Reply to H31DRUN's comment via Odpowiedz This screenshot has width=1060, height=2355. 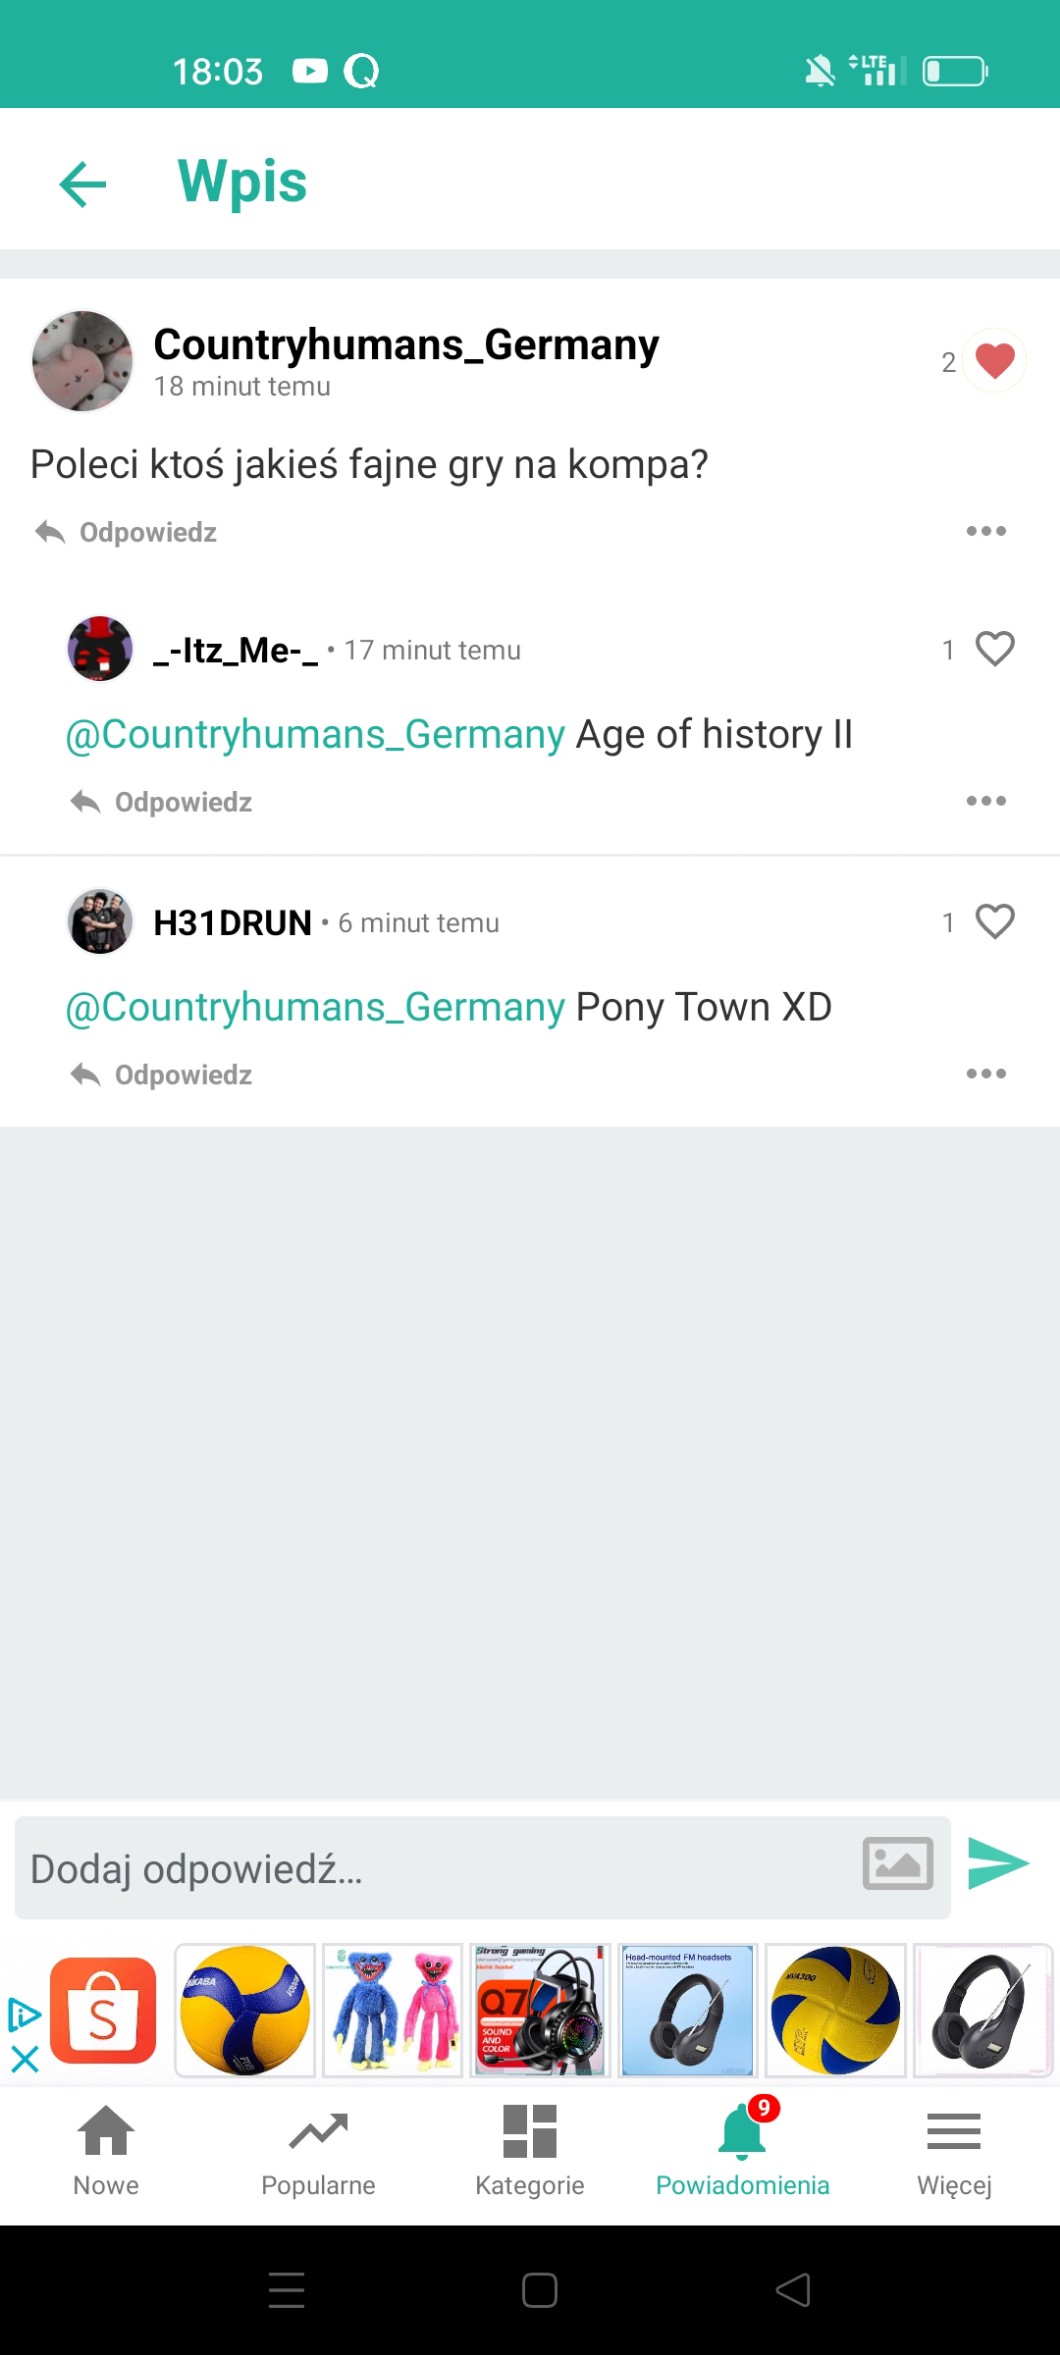(x=161, y=1075)
